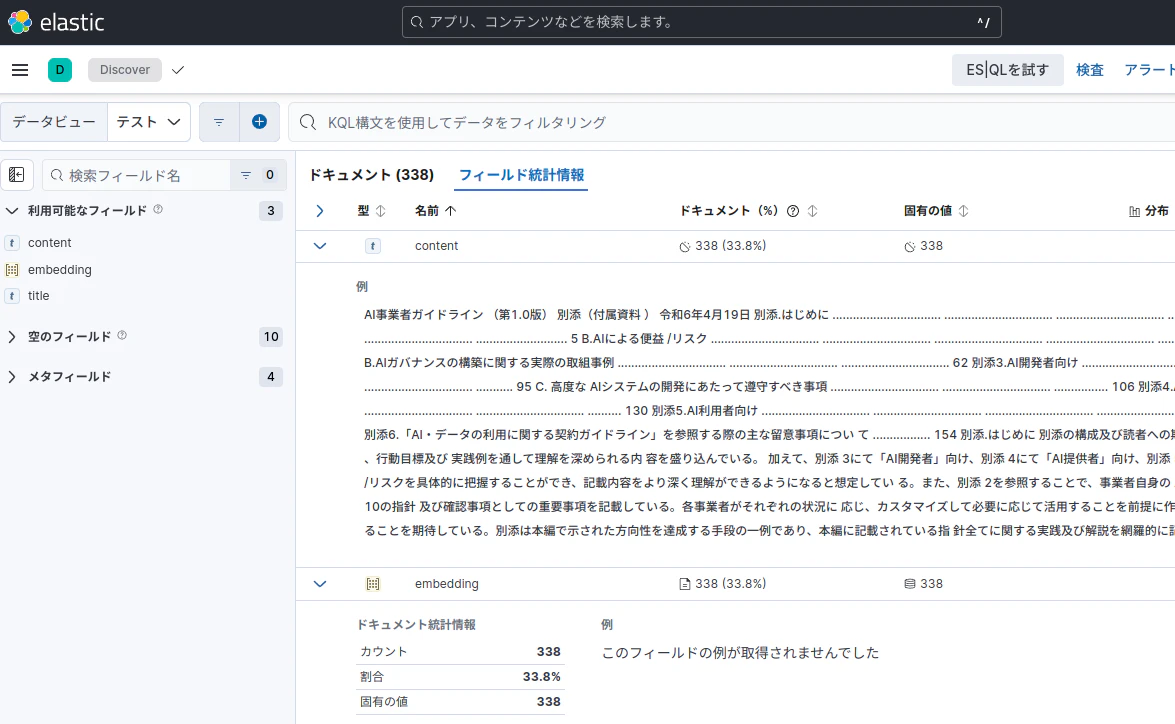1175x724 pixels.
Task: Expand all rows chevron in table header
Action: 320,211
